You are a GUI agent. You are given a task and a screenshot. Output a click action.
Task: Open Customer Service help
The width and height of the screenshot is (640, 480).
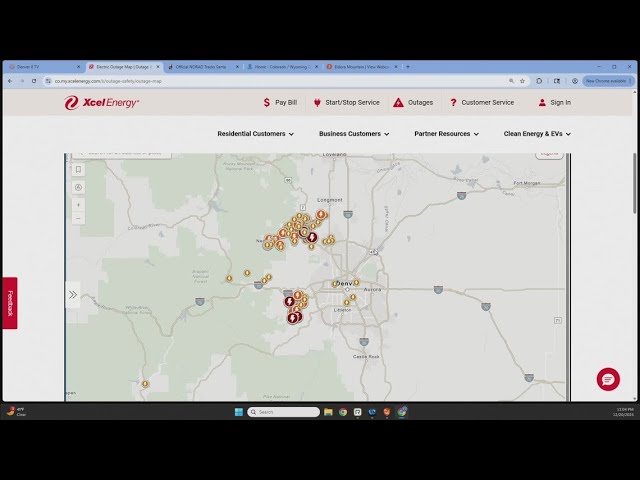tap(482, 102)
